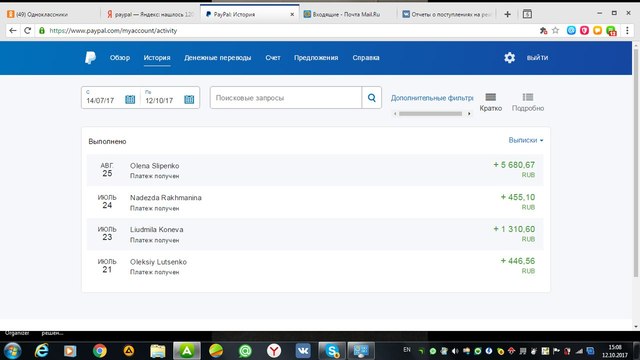The height and width of the screenshot is (360, 640).
Task: Expand the Выписки dropdown
Action: (526, 140)
